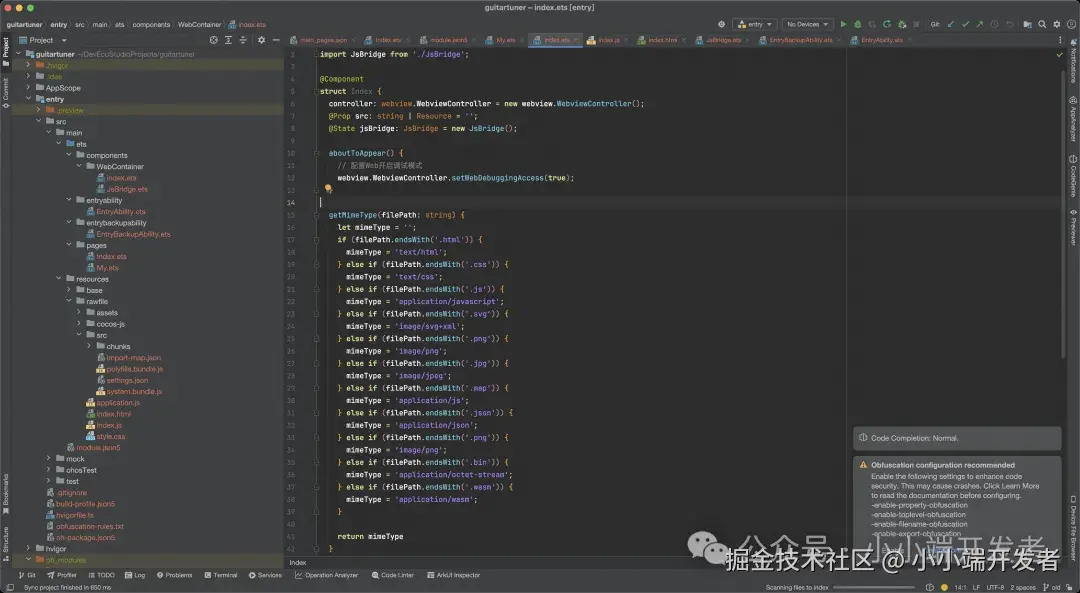1080x593 pixels.
Task: Open the Project view selector dropdown
Action: 43,40
